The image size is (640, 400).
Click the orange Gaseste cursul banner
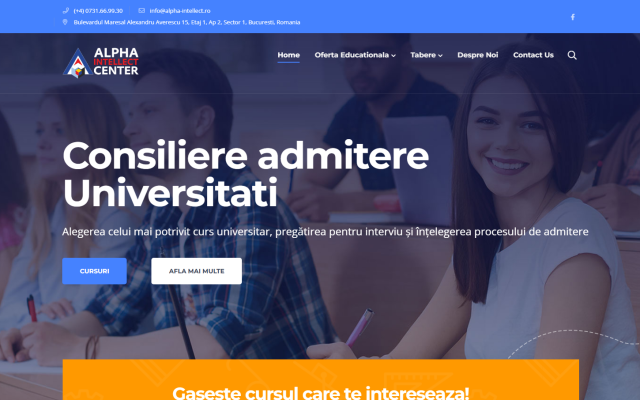(x=321, y=380)
